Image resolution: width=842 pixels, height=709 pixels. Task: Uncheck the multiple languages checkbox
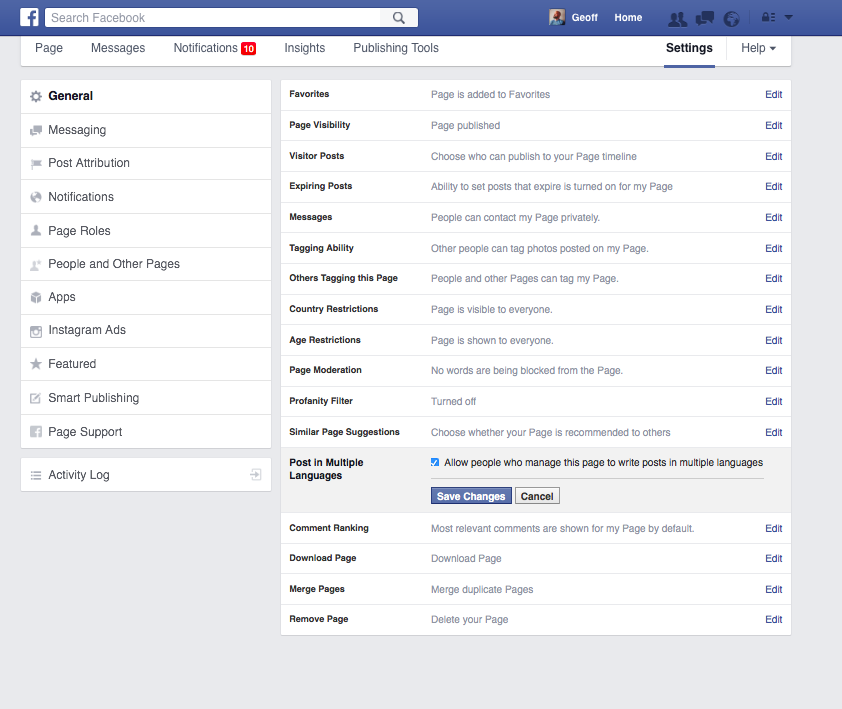[435, 462]
